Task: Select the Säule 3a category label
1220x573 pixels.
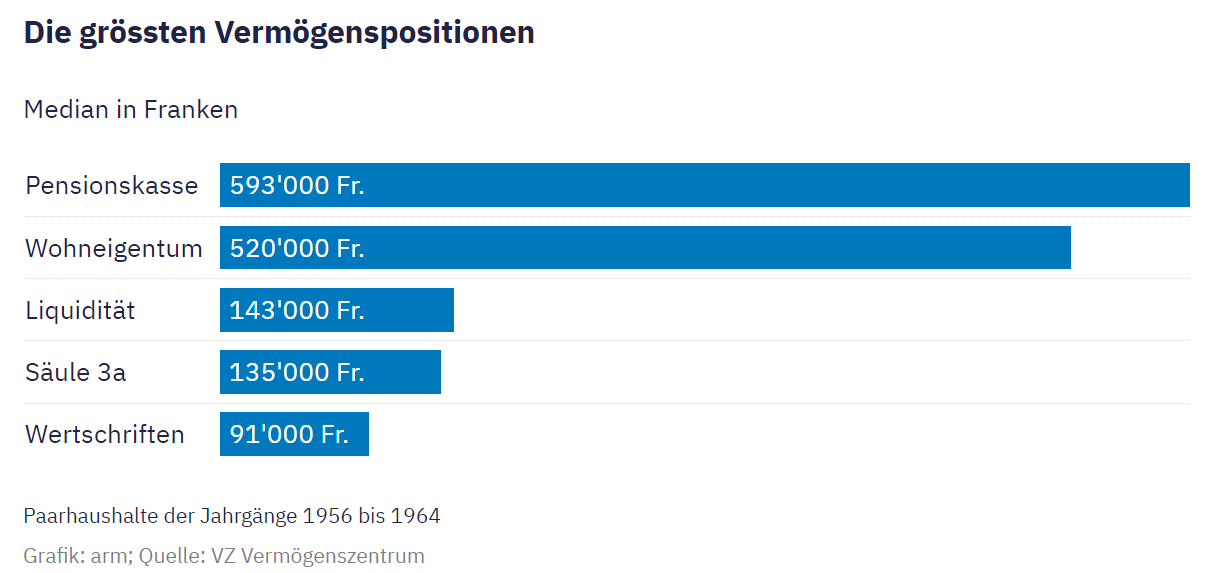Action: [x=76, y=372]
